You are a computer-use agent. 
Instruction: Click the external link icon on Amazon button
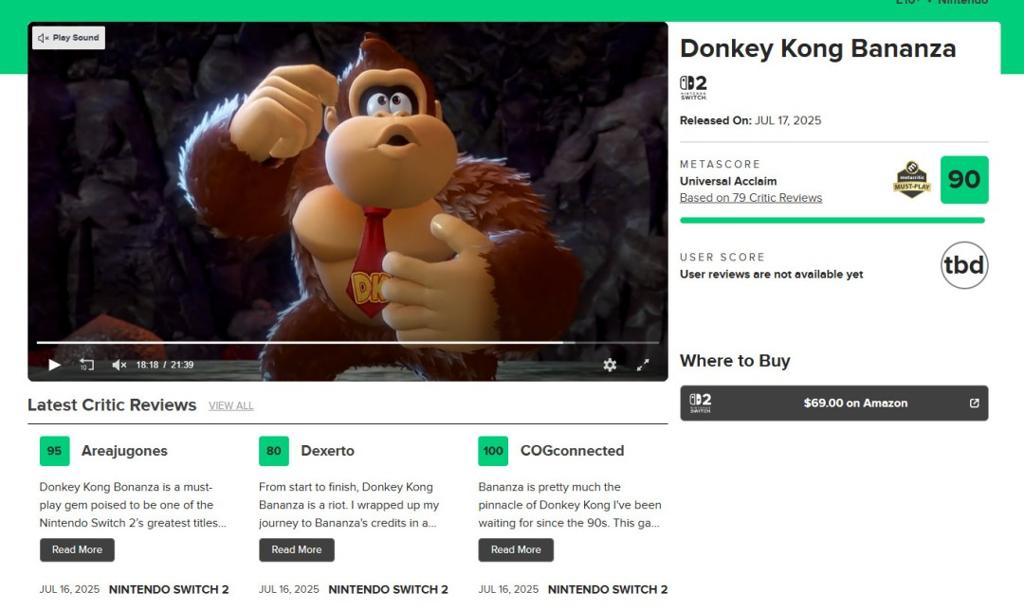(x=974, y=403)
